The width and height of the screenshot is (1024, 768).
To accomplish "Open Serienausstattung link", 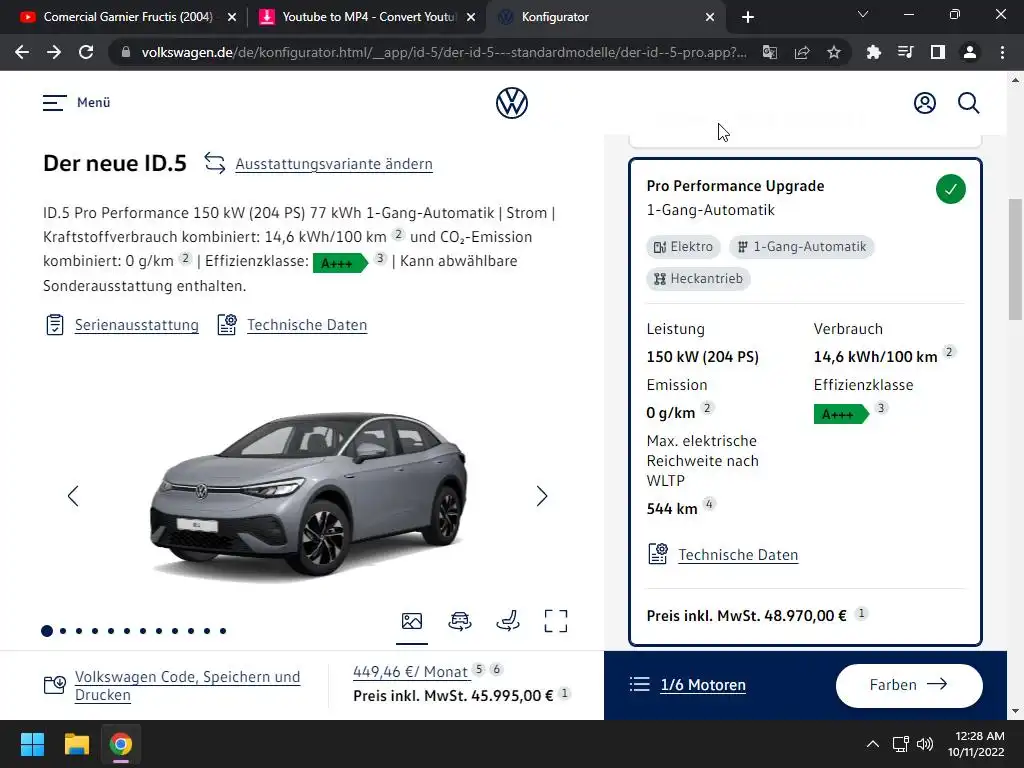I will [x=136, y=325].
